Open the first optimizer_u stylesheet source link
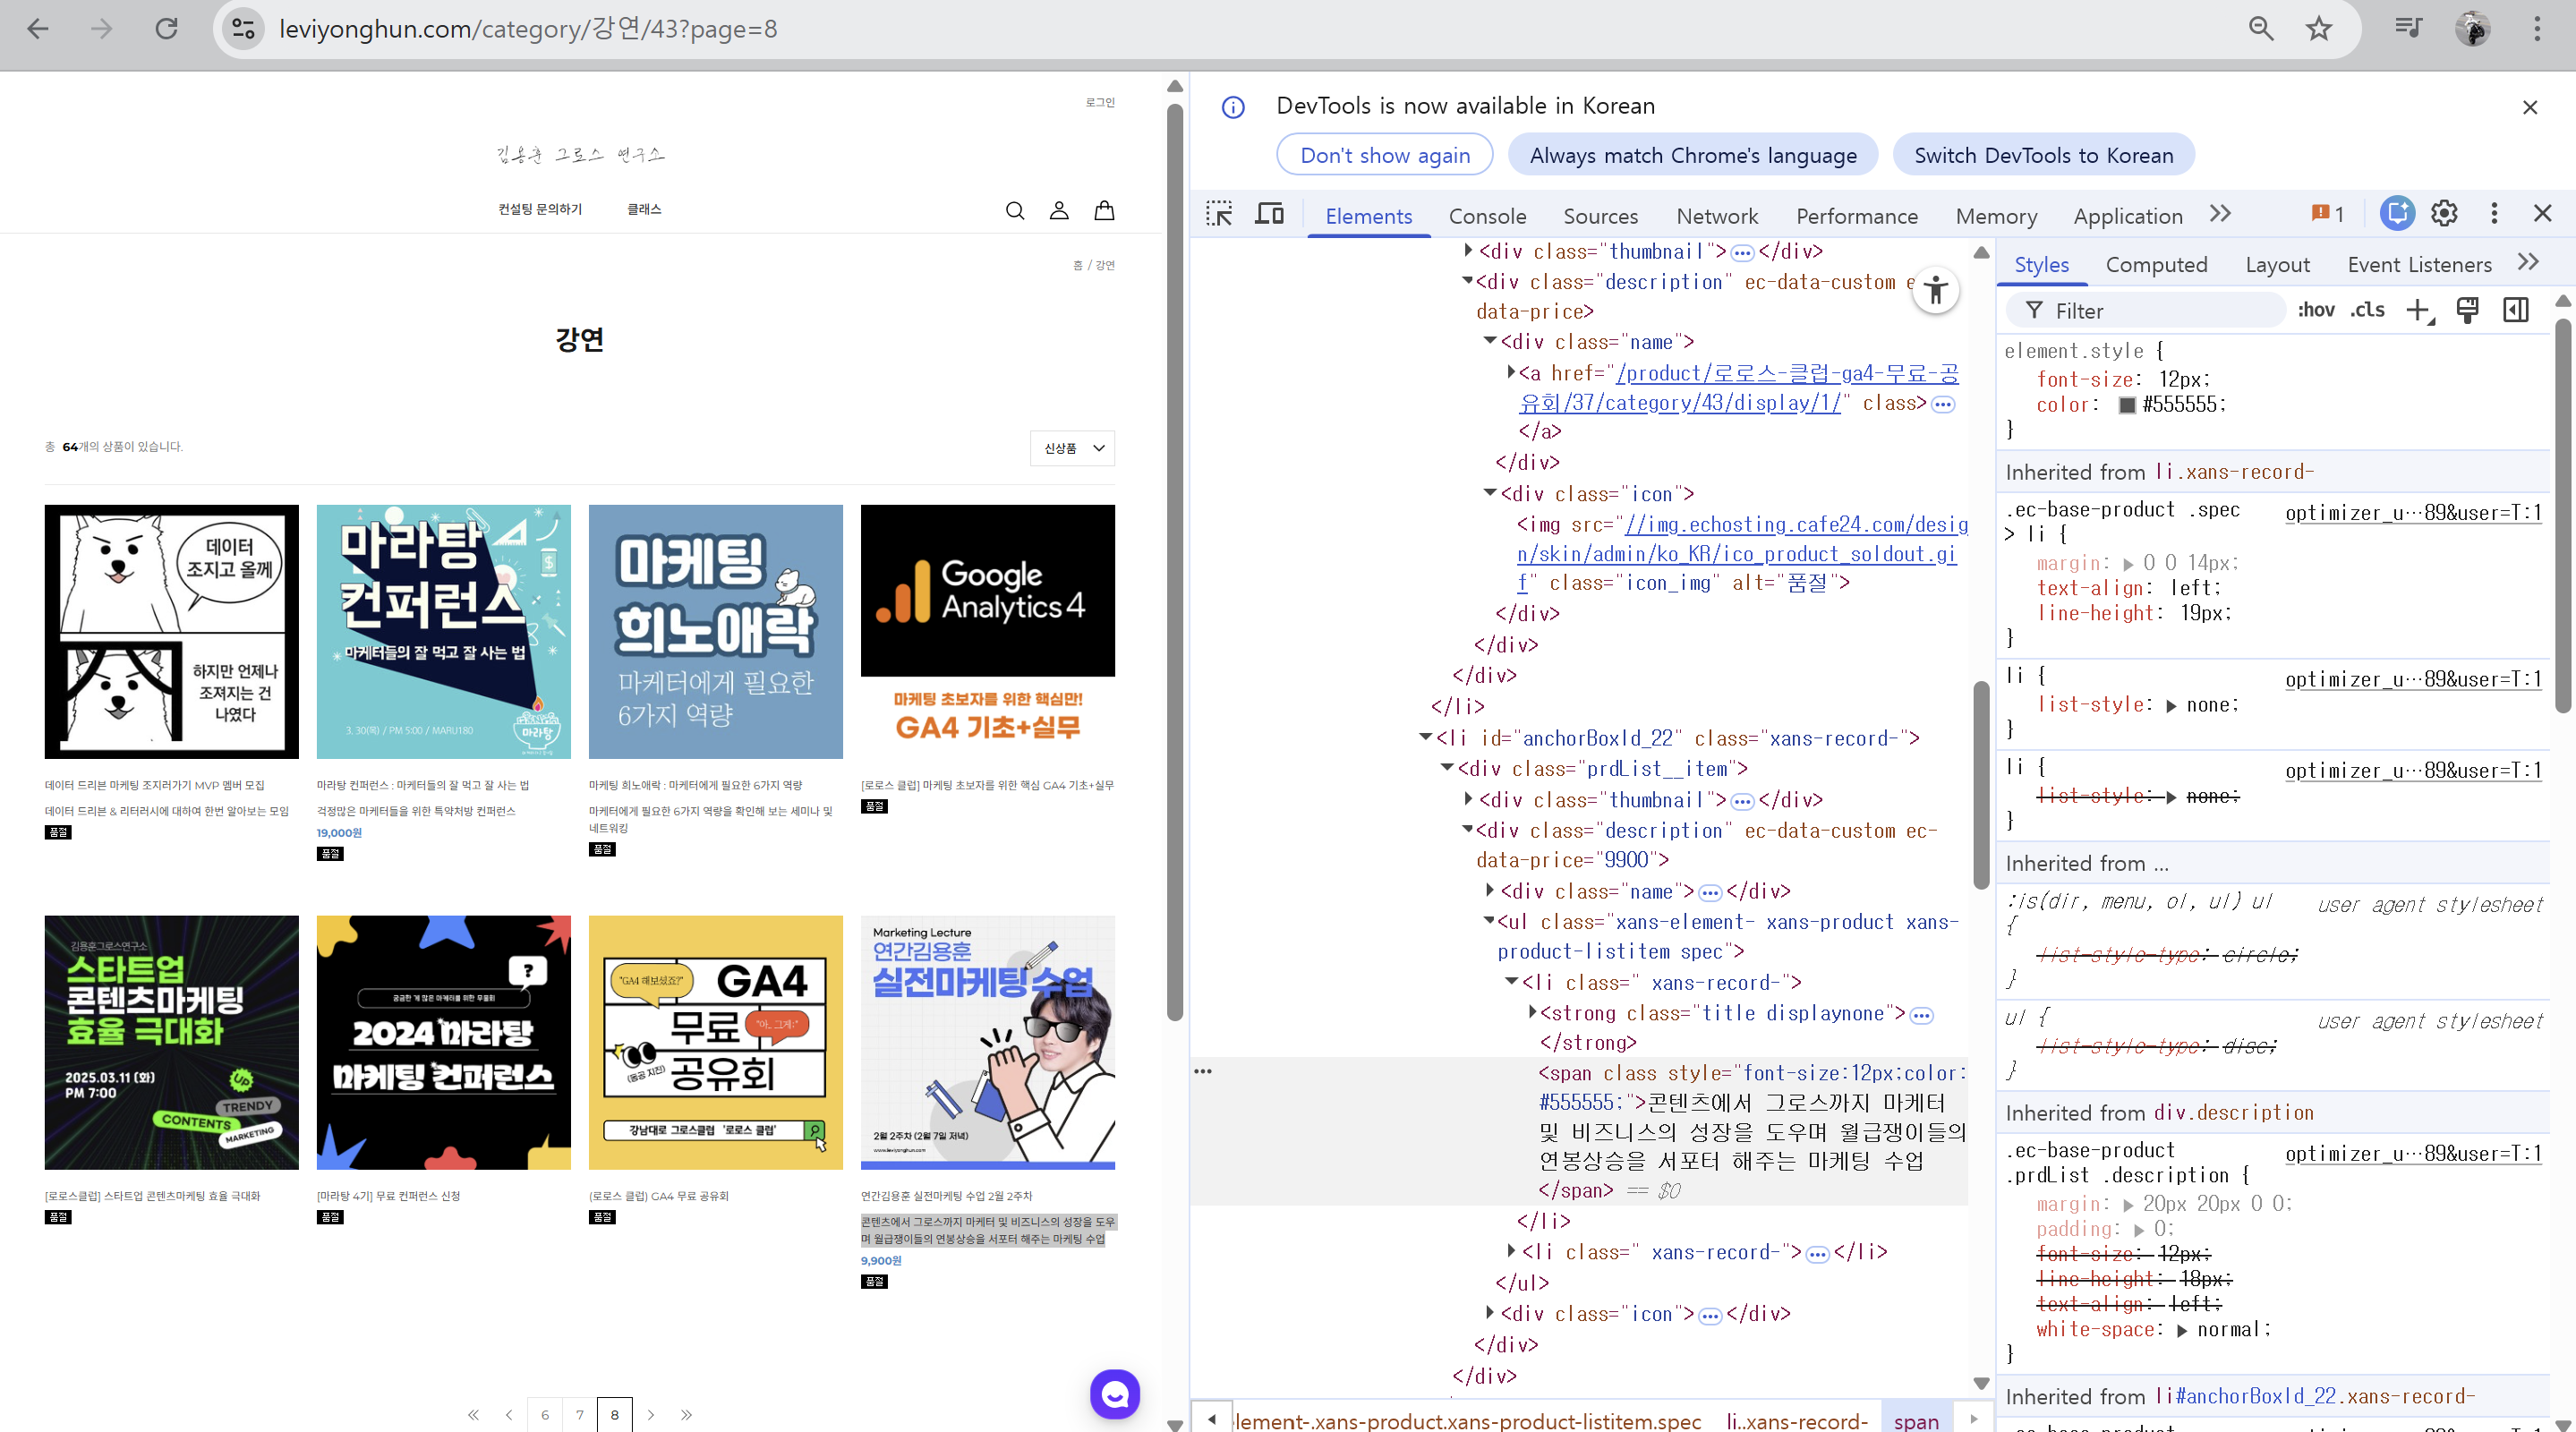The width and height of the screenshot is (2576, 1432). 2413,513
